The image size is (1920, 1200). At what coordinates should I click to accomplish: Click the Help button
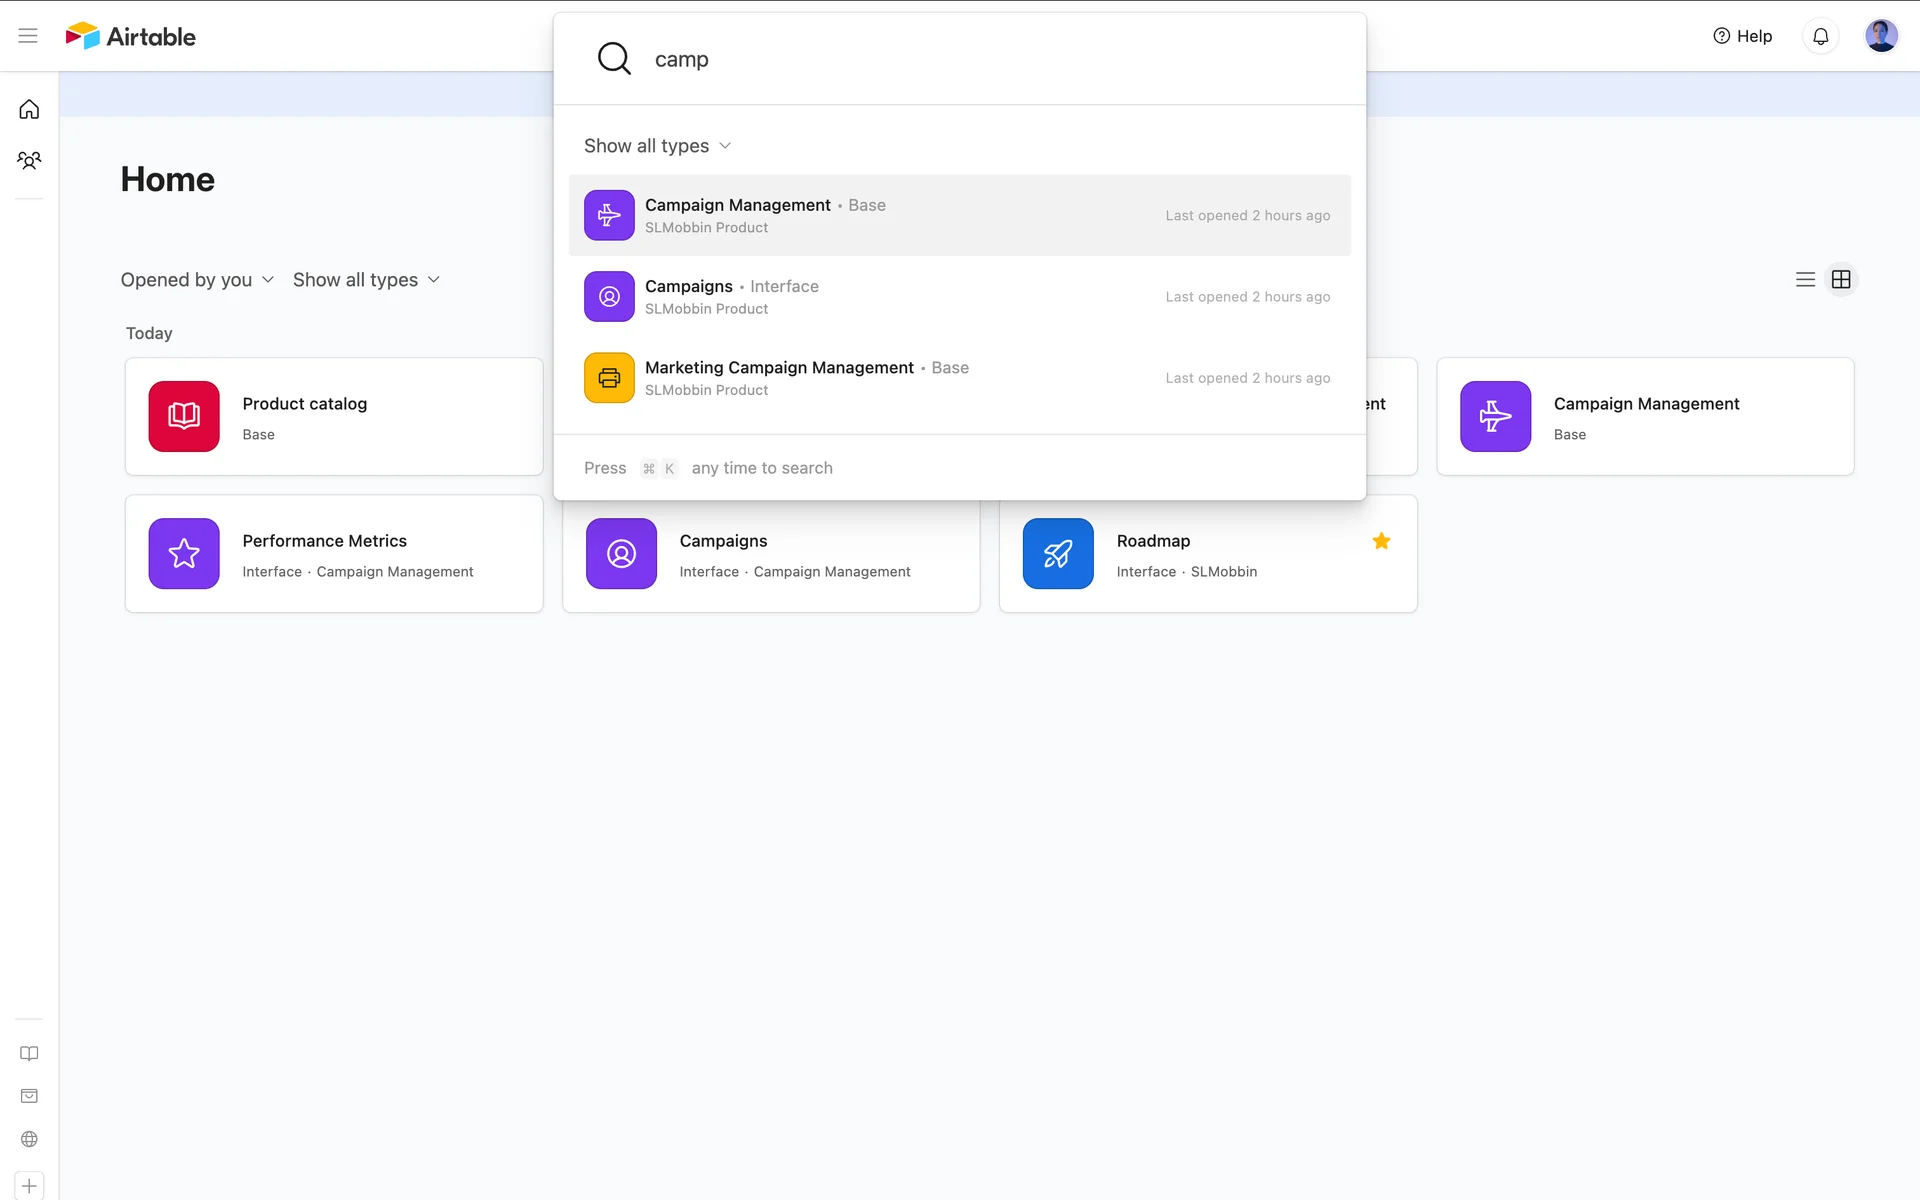[1742, 36]
